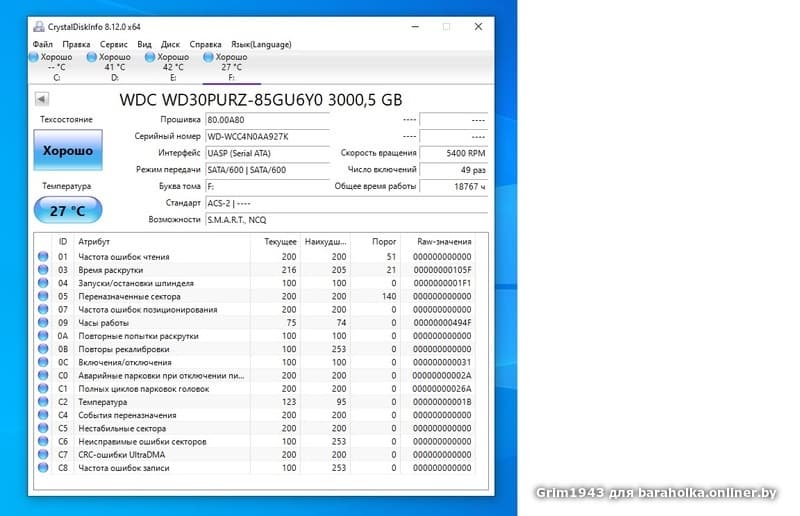
Task: Click status icon for attribute 01
Action: pyautogui.click(x=43, y=256)
